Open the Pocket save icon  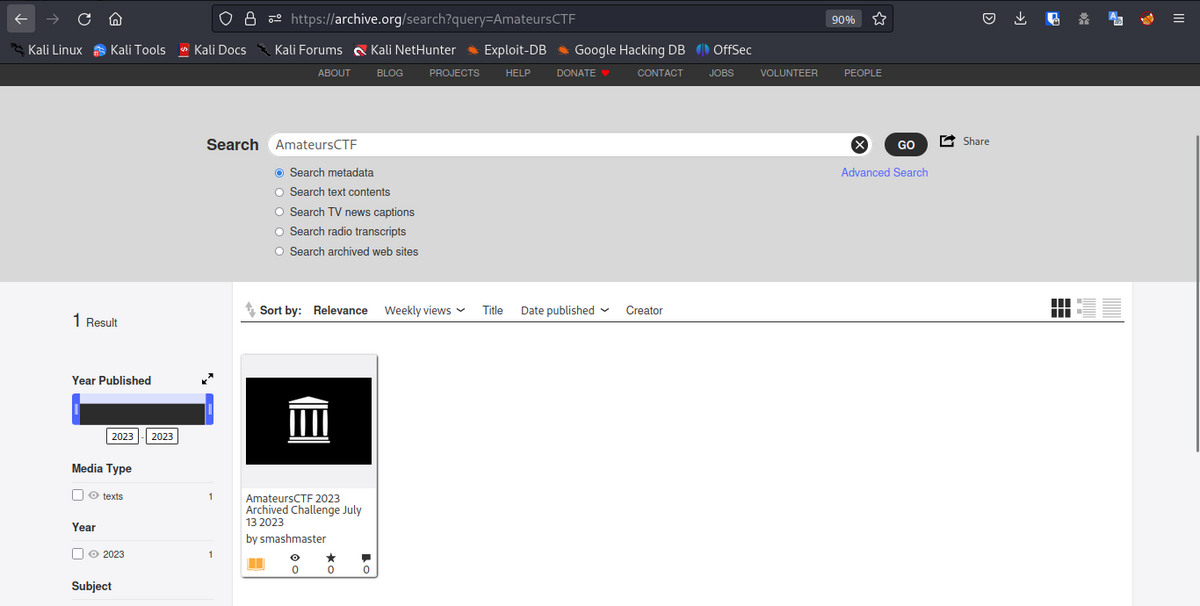(x=988, y=19)
